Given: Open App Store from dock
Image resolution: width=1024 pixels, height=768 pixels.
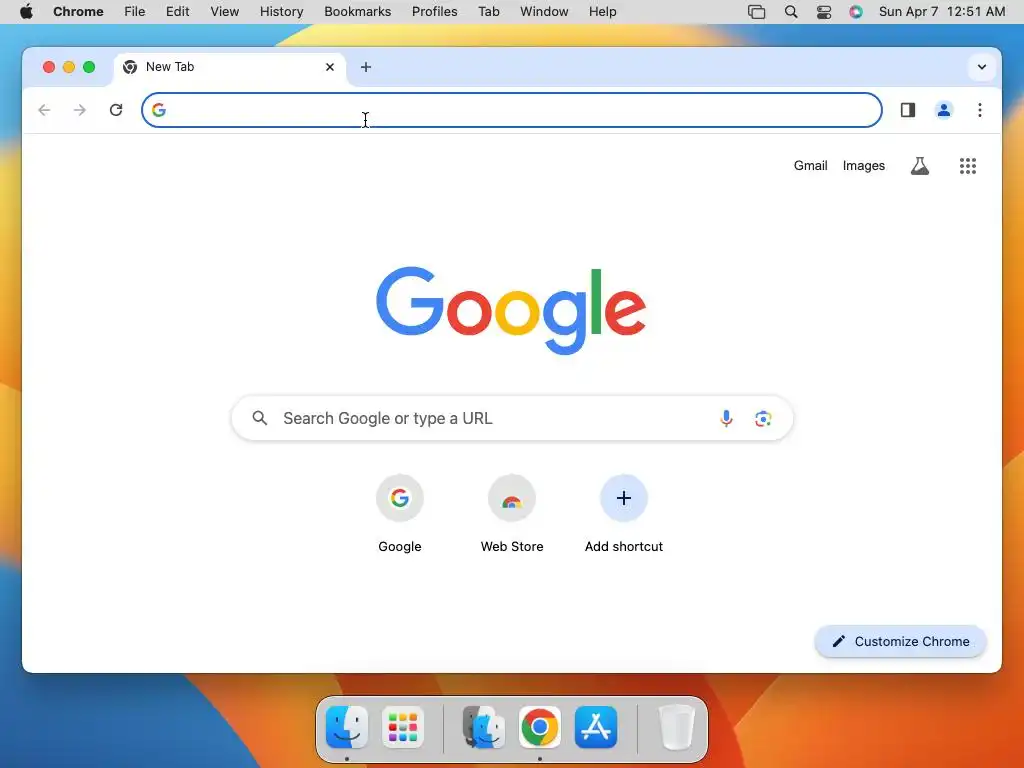Looking at the screenshot, I should click(x=596, y=727).
